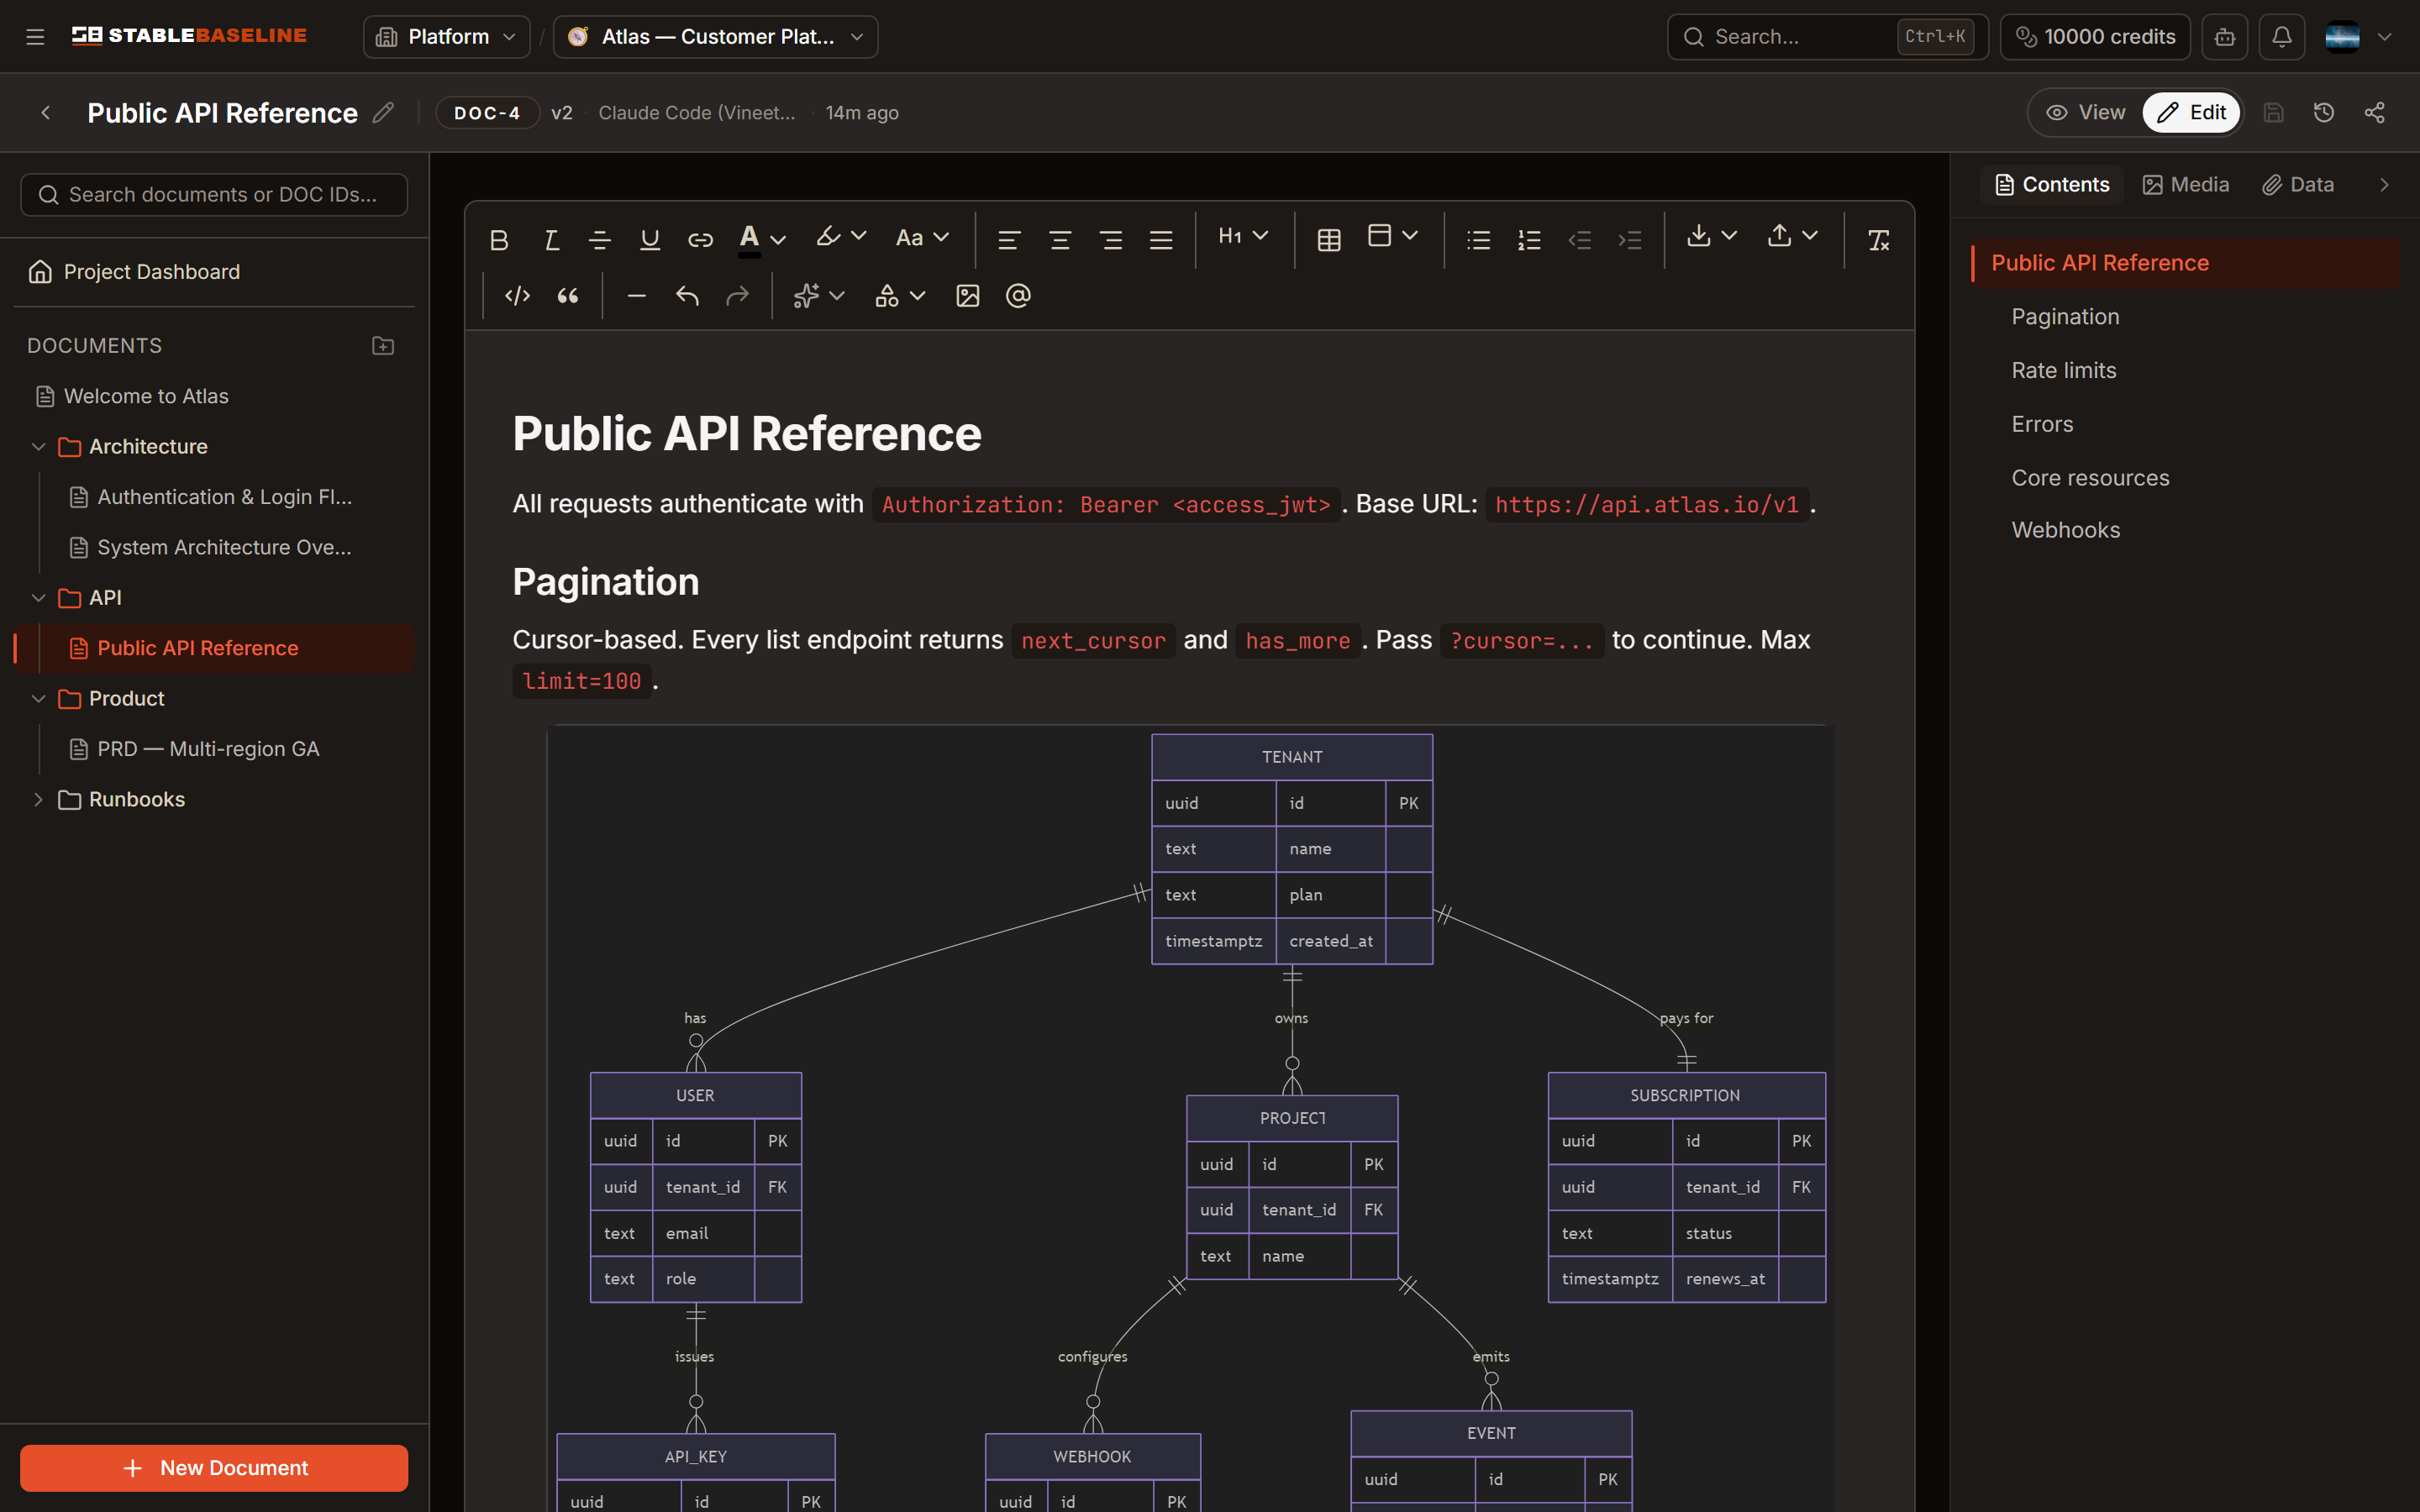The width and height of the screenshot is (2420, 1512).
Task: Insert an @ mention
Action: pos(1018,296)
